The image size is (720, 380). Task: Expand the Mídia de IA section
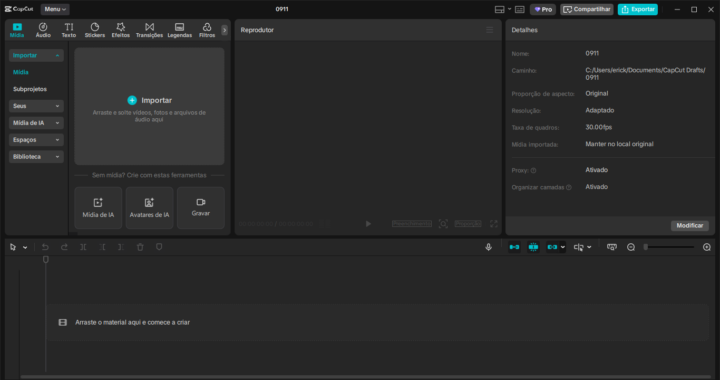(x=36, y=123)
